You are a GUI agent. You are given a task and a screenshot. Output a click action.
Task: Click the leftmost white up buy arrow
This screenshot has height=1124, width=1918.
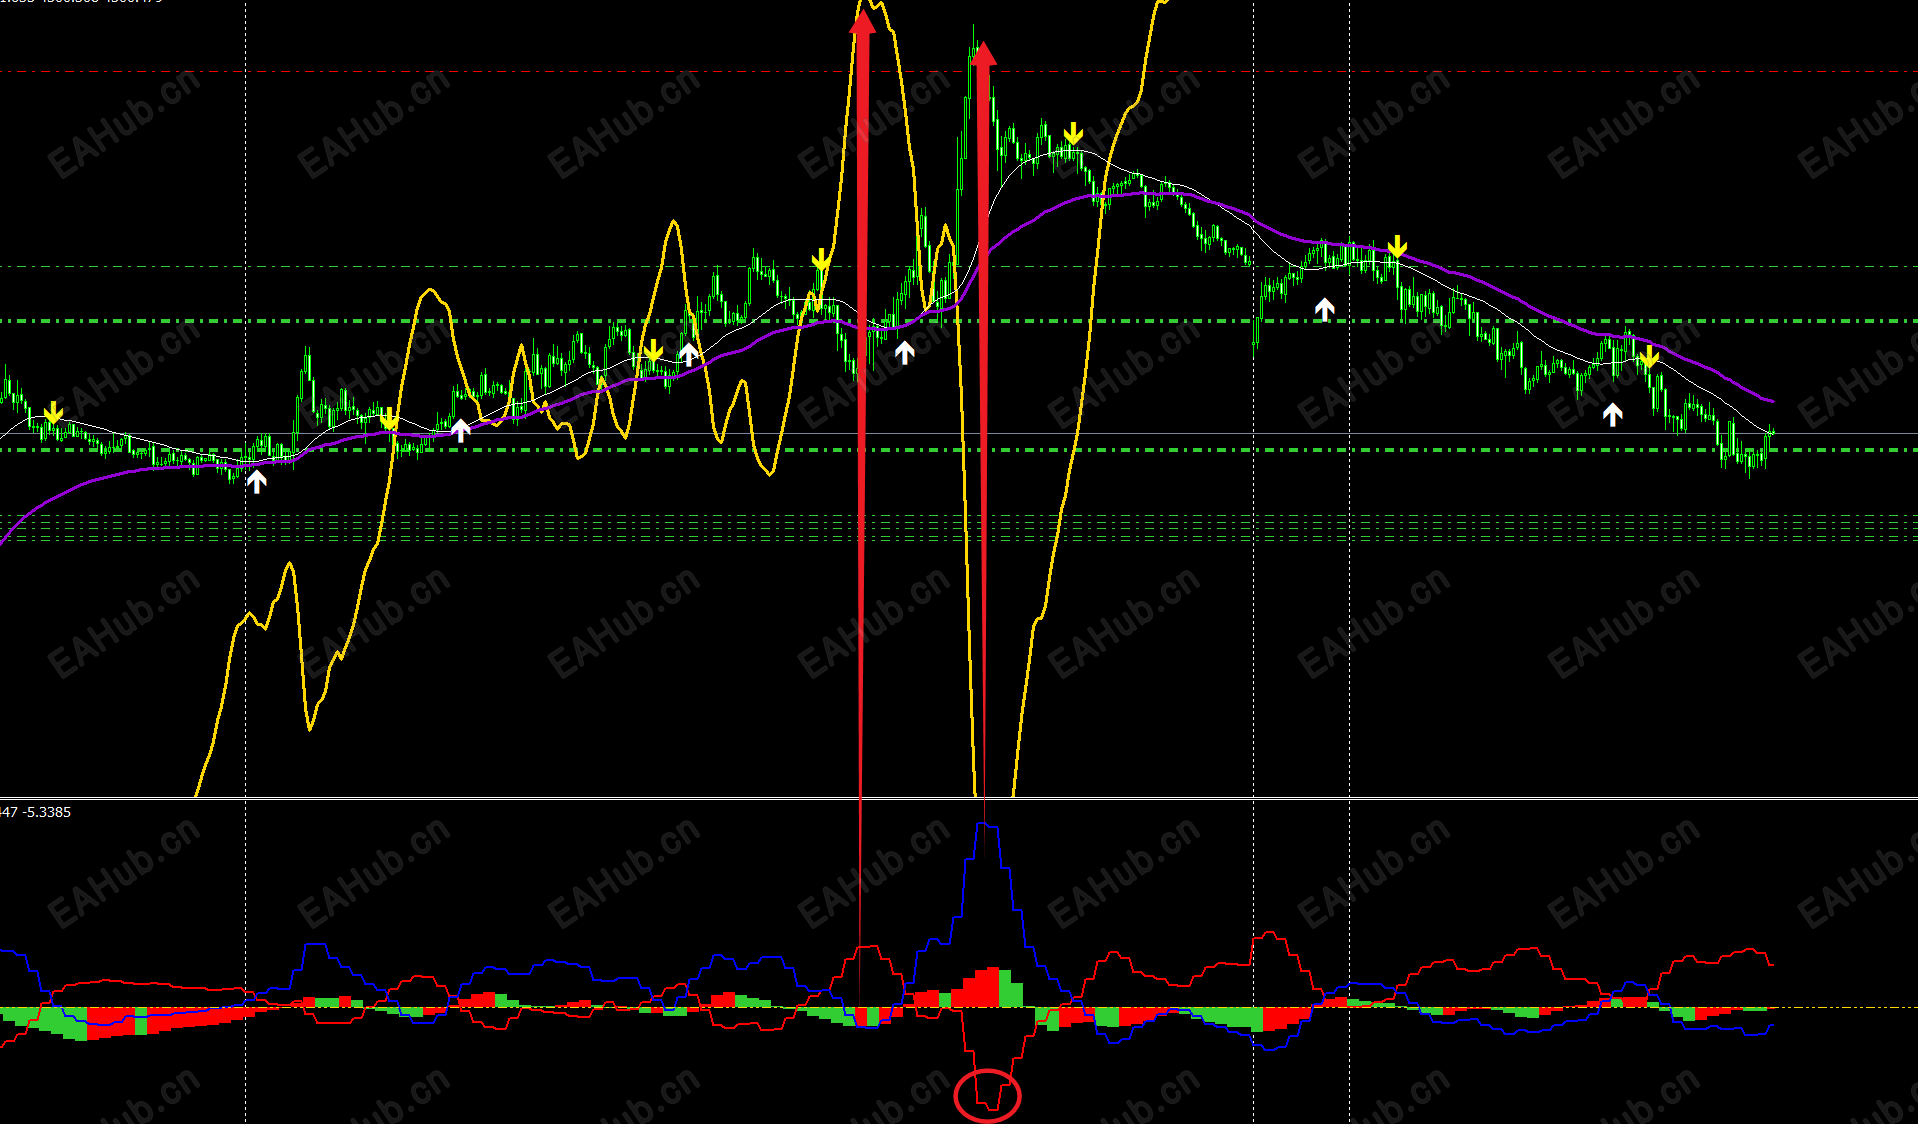257,482
